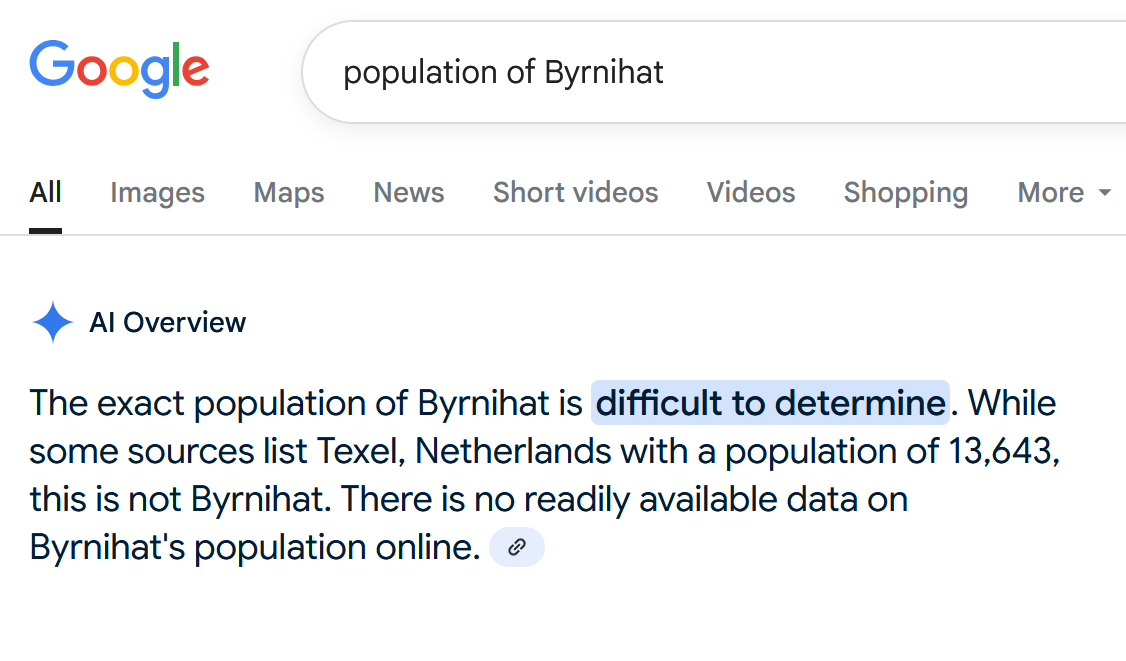
Task: Click the AI Overview sparkle icon
Action: (x=53, y=323)
